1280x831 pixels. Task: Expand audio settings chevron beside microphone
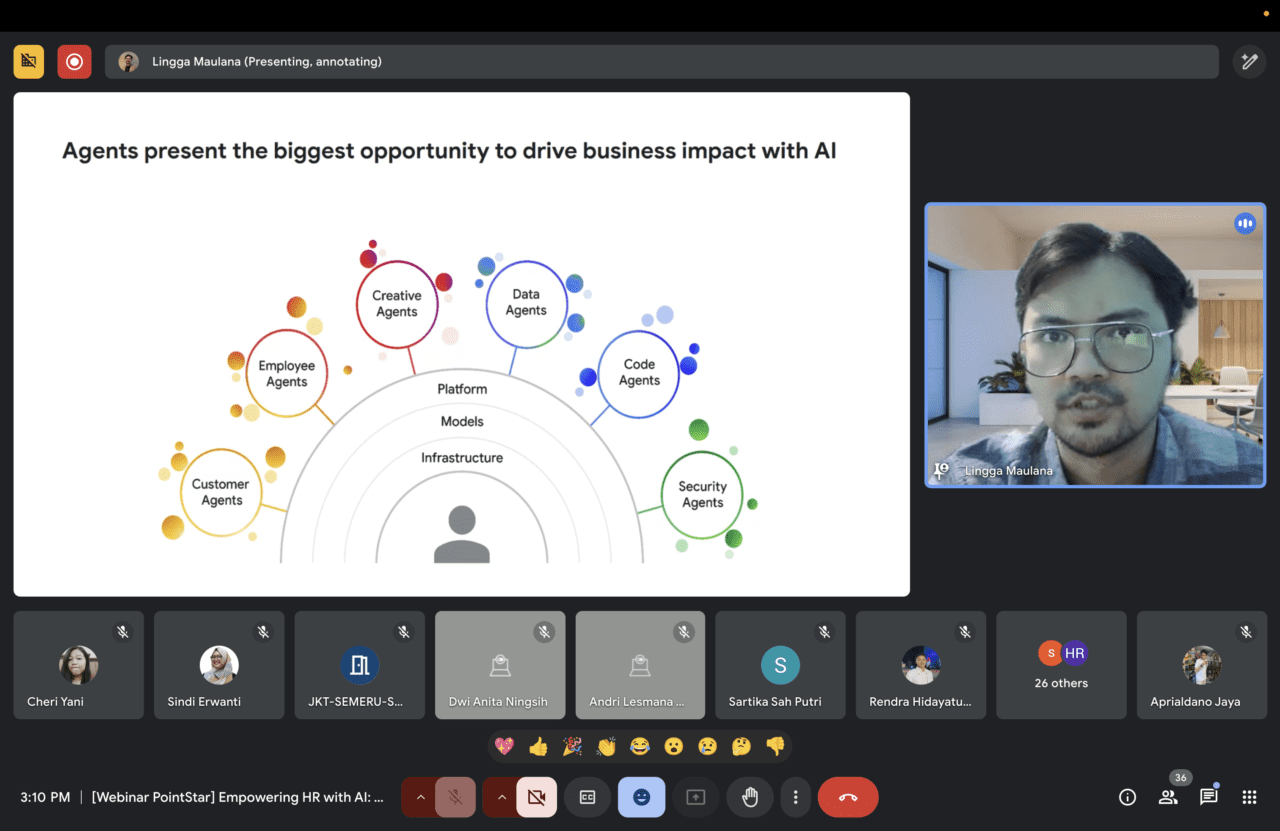click(x=420, y=797)
